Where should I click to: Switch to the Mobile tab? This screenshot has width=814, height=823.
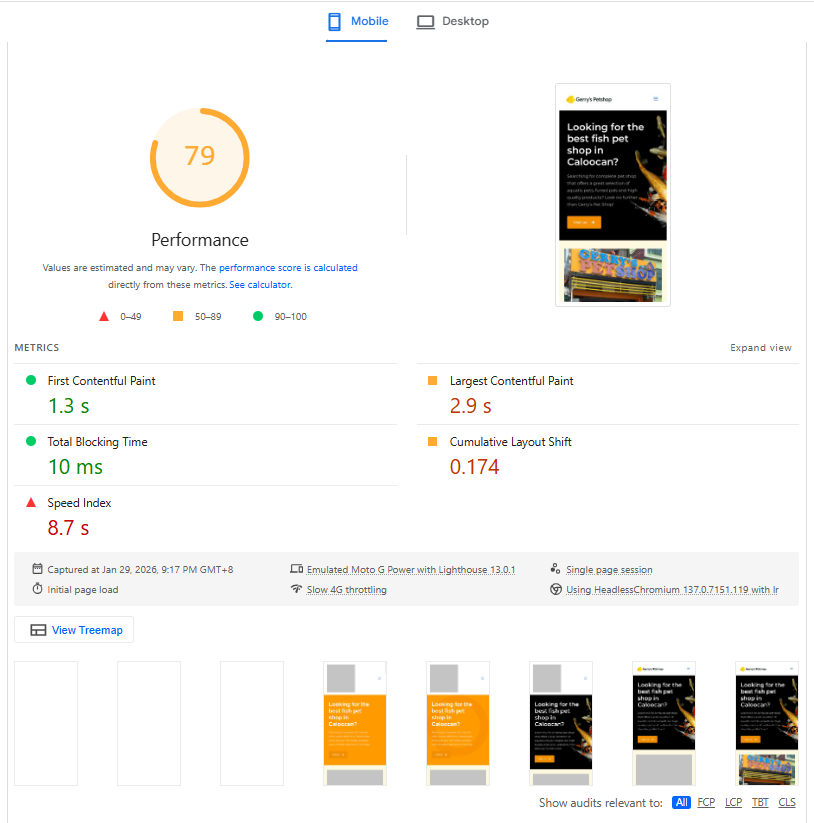[x=357, y=21]
